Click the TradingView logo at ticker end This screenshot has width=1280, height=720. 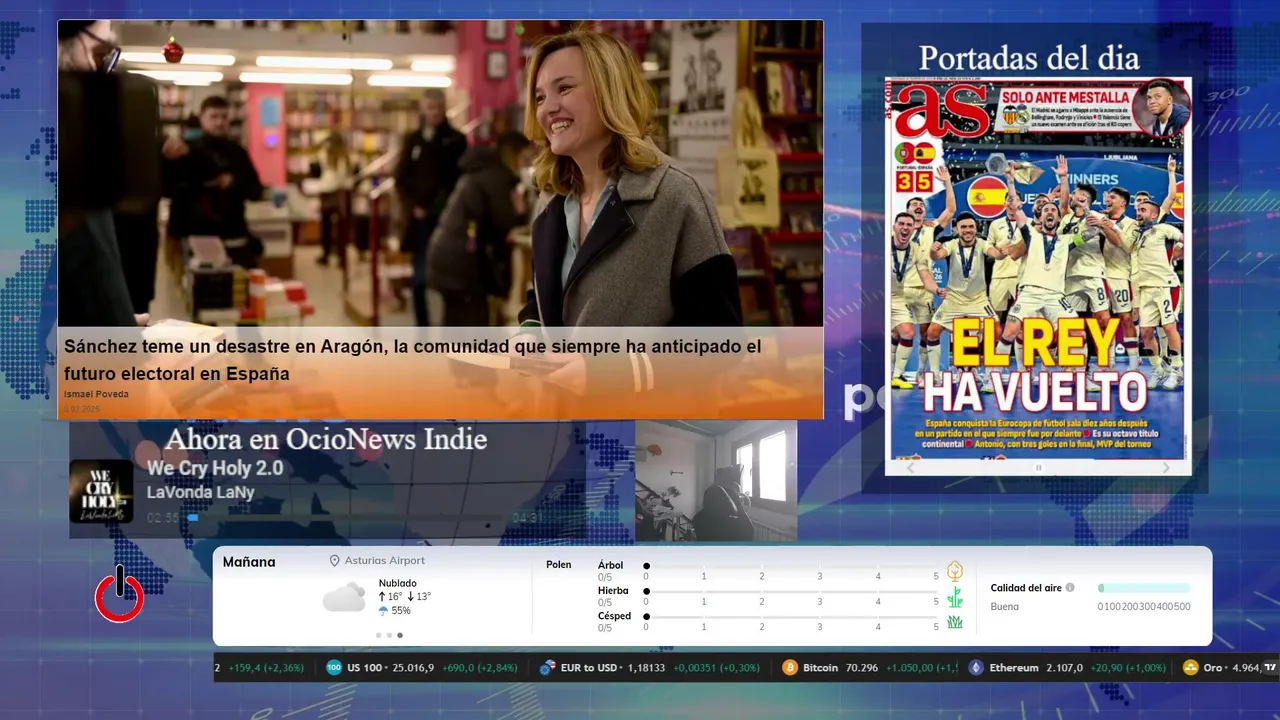point(1271,667)
